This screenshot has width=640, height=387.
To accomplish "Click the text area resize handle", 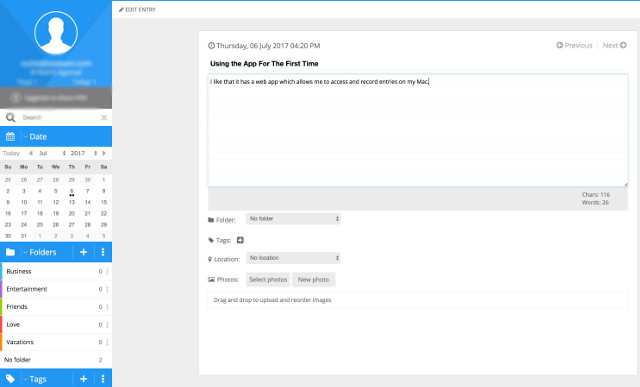I will click(625, 185).
